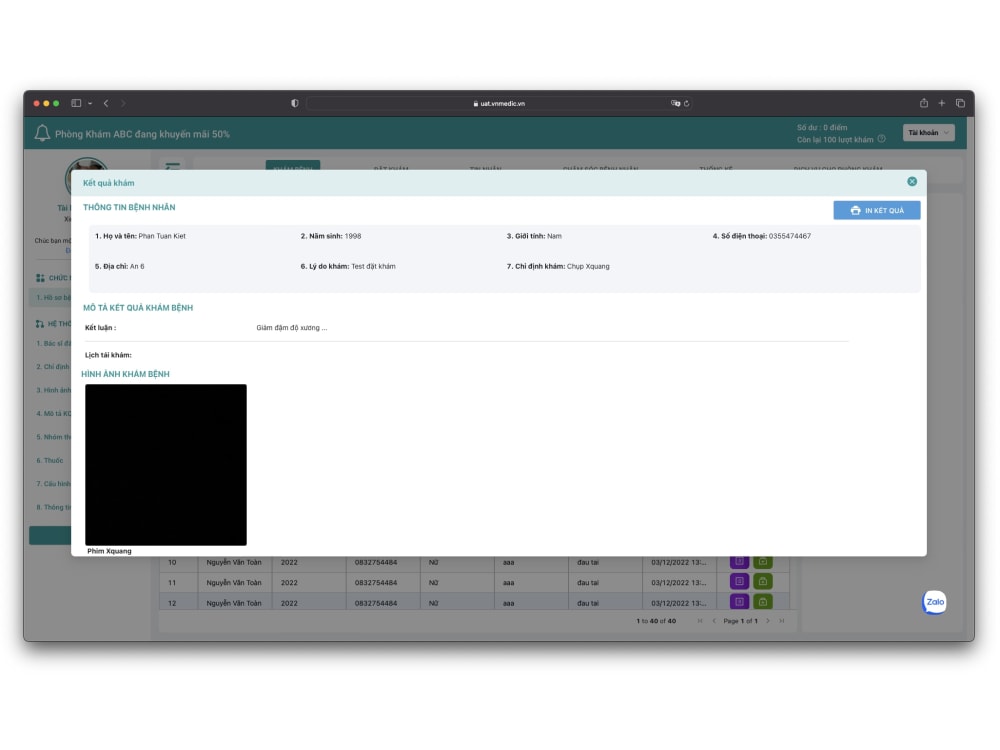Click row 12 phone 0832754484
The width and height of the screenshot is (1000, 750).
(376, 603)
